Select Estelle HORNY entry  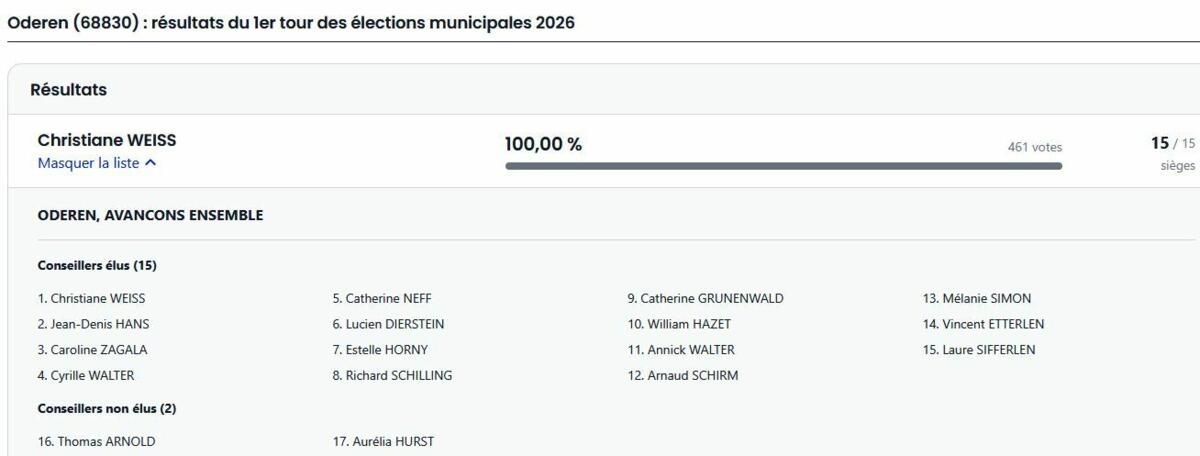coord(380,350)
